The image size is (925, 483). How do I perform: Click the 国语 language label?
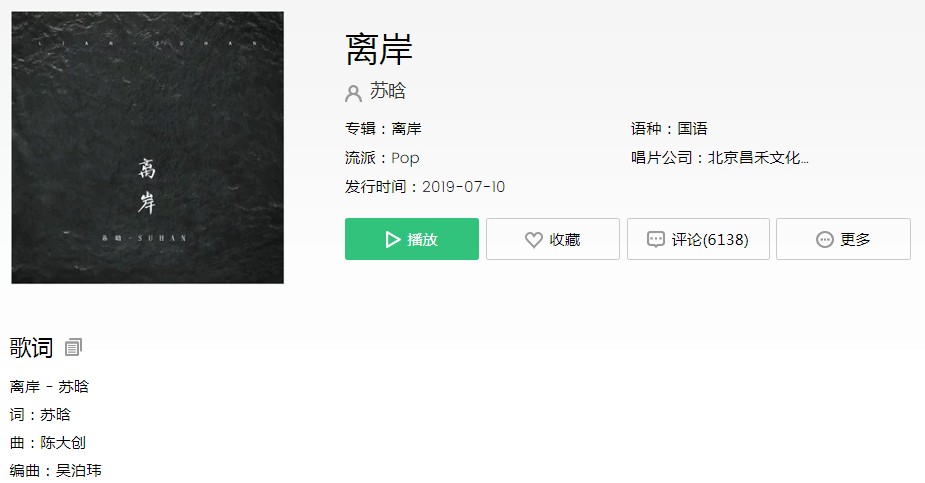tap(693, 129)
